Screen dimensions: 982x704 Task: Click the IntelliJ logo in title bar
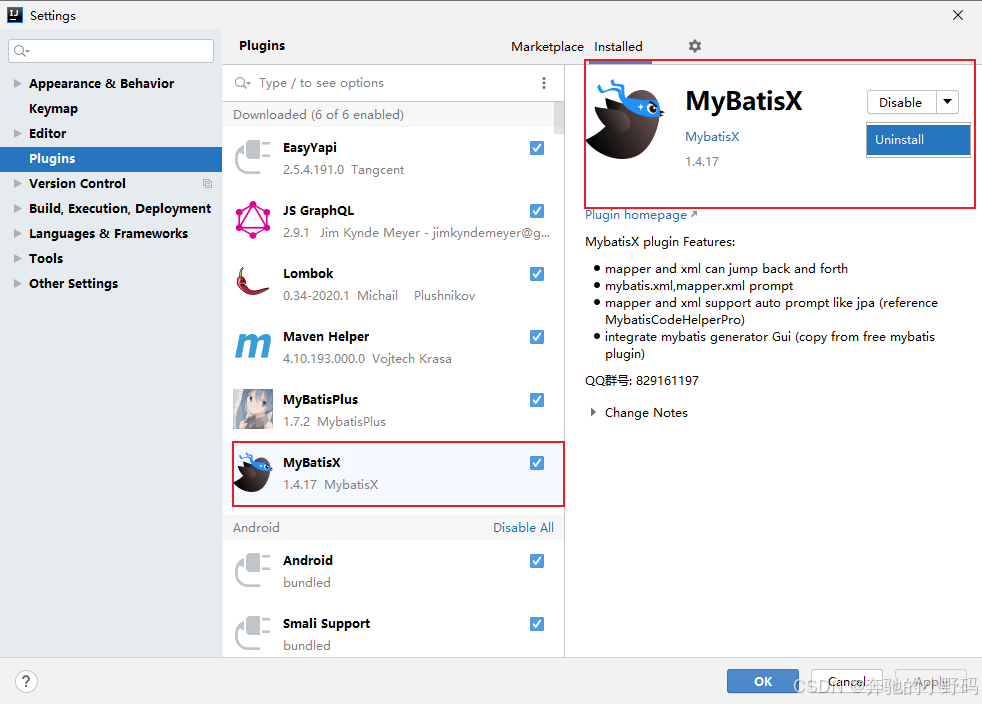coord(15,15)
